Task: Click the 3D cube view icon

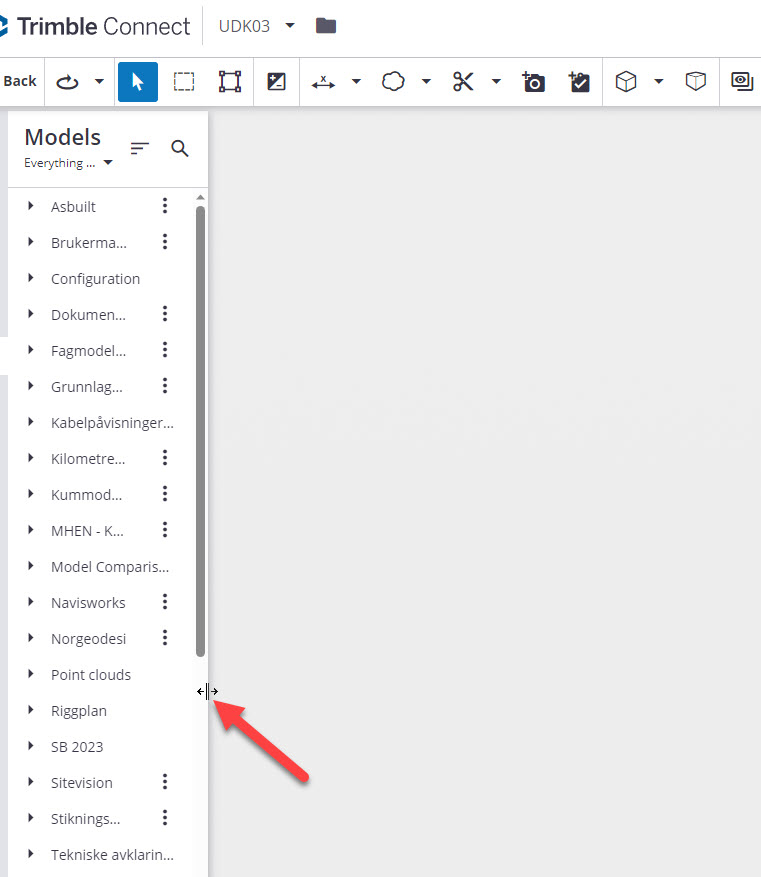Action: point(626,82)
